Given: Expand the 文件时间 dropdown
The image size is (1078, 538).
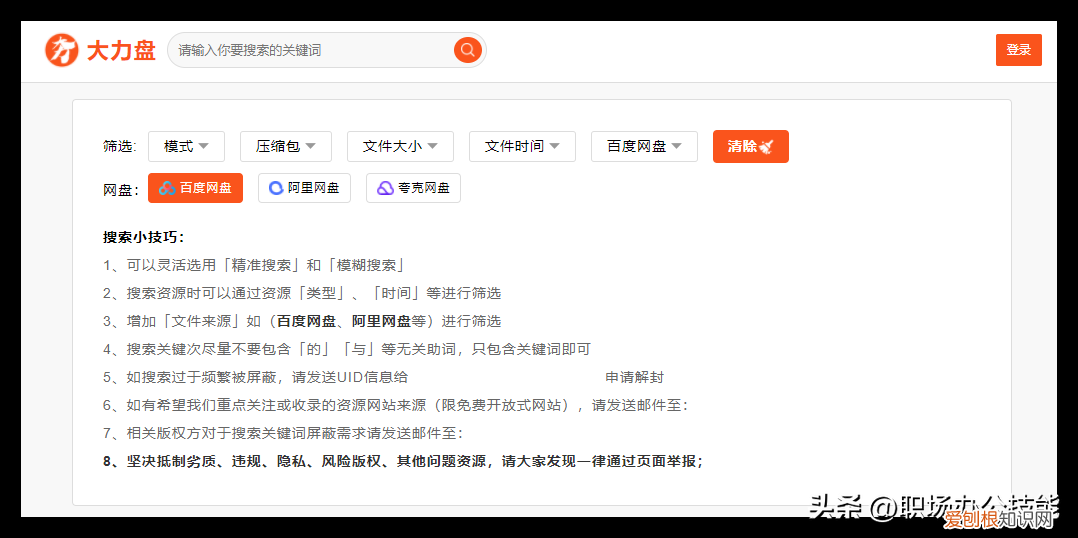Looking at the screenshot, I should [522, 146].
